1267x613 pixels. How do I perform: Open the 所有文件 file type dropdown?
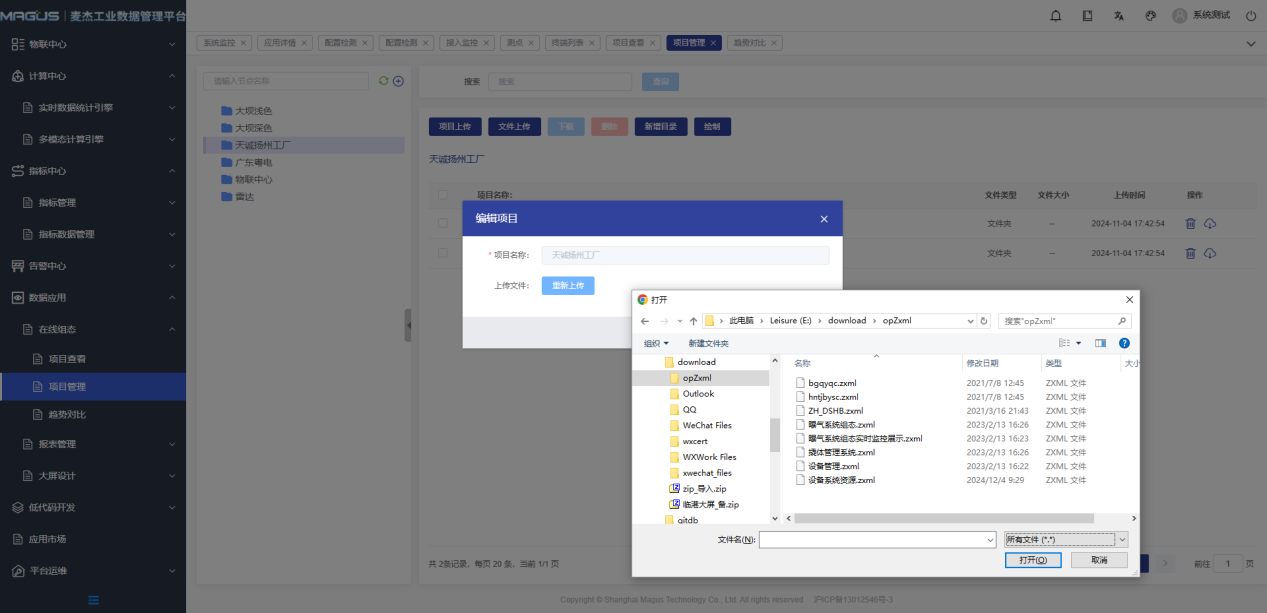pos(1066,539)
